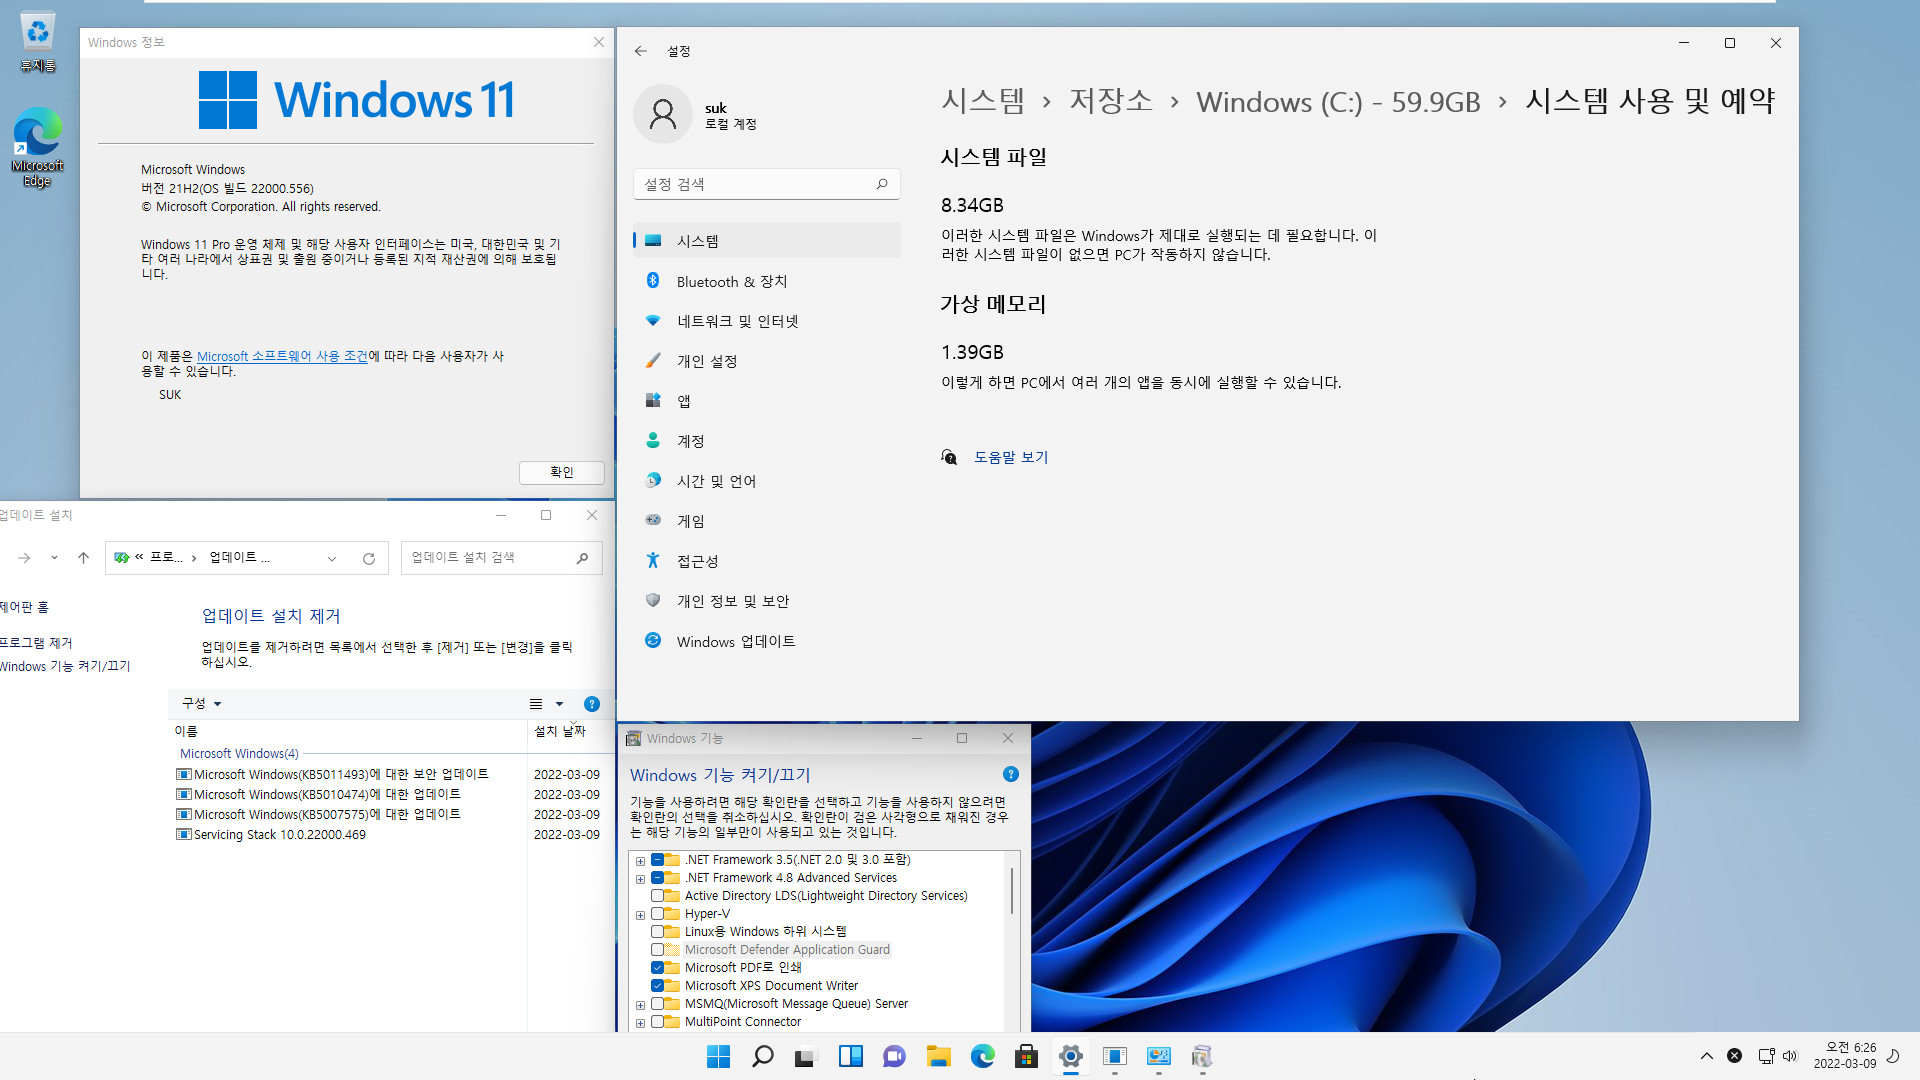Open Windows 업데이트 settings
The height and width of the screenshot is (1080, 1920).
(x=766, y=641)
